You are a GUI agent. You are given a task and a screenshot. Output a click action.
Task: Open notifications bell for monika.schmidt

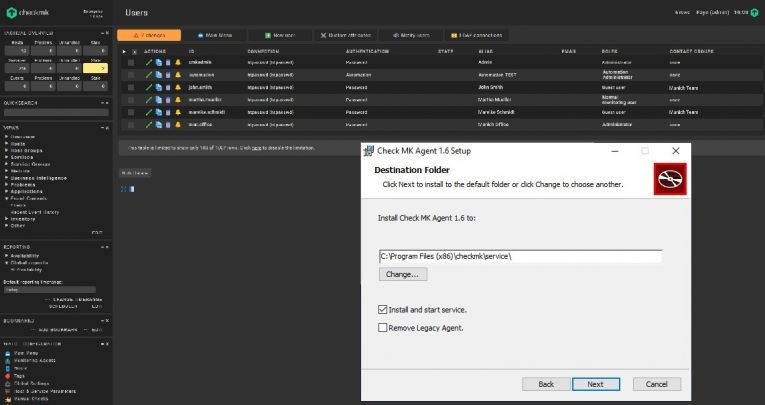click(178, 112)
